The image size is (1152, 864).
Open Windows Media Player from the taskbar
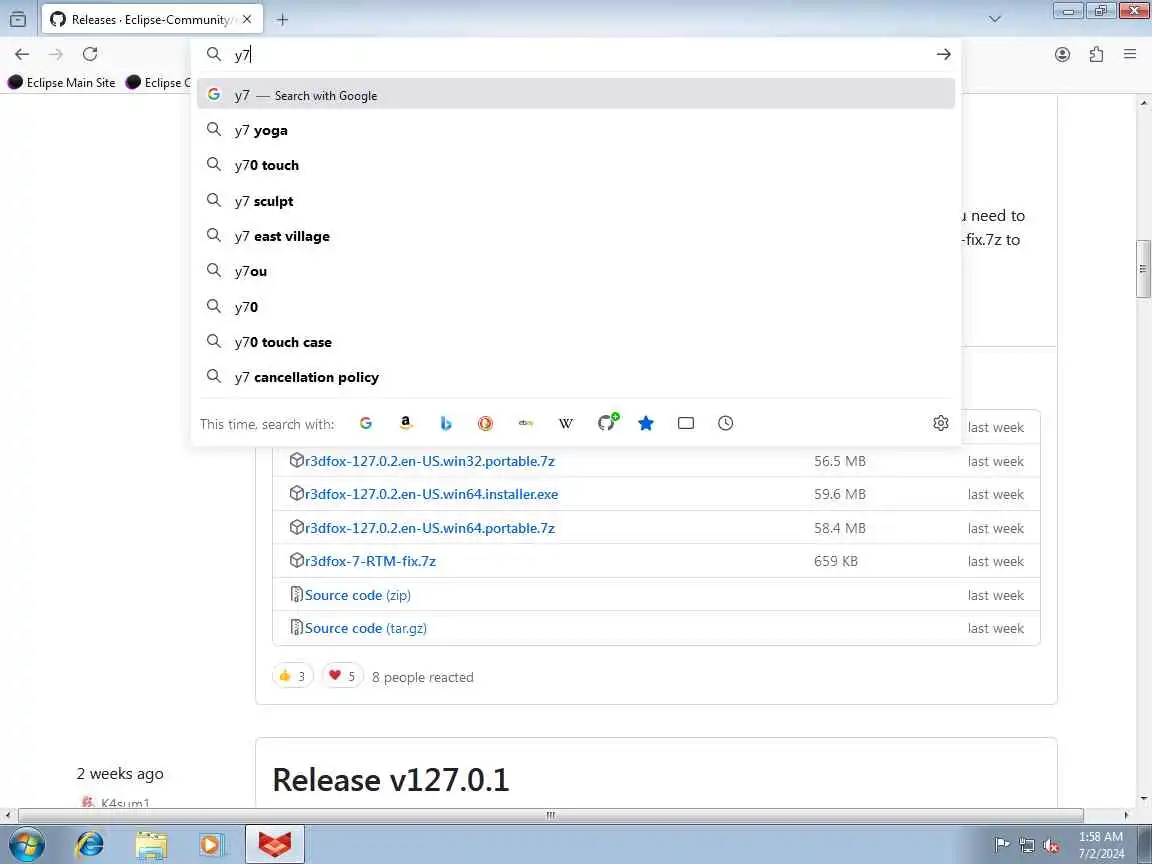click(x=211, y=845)
